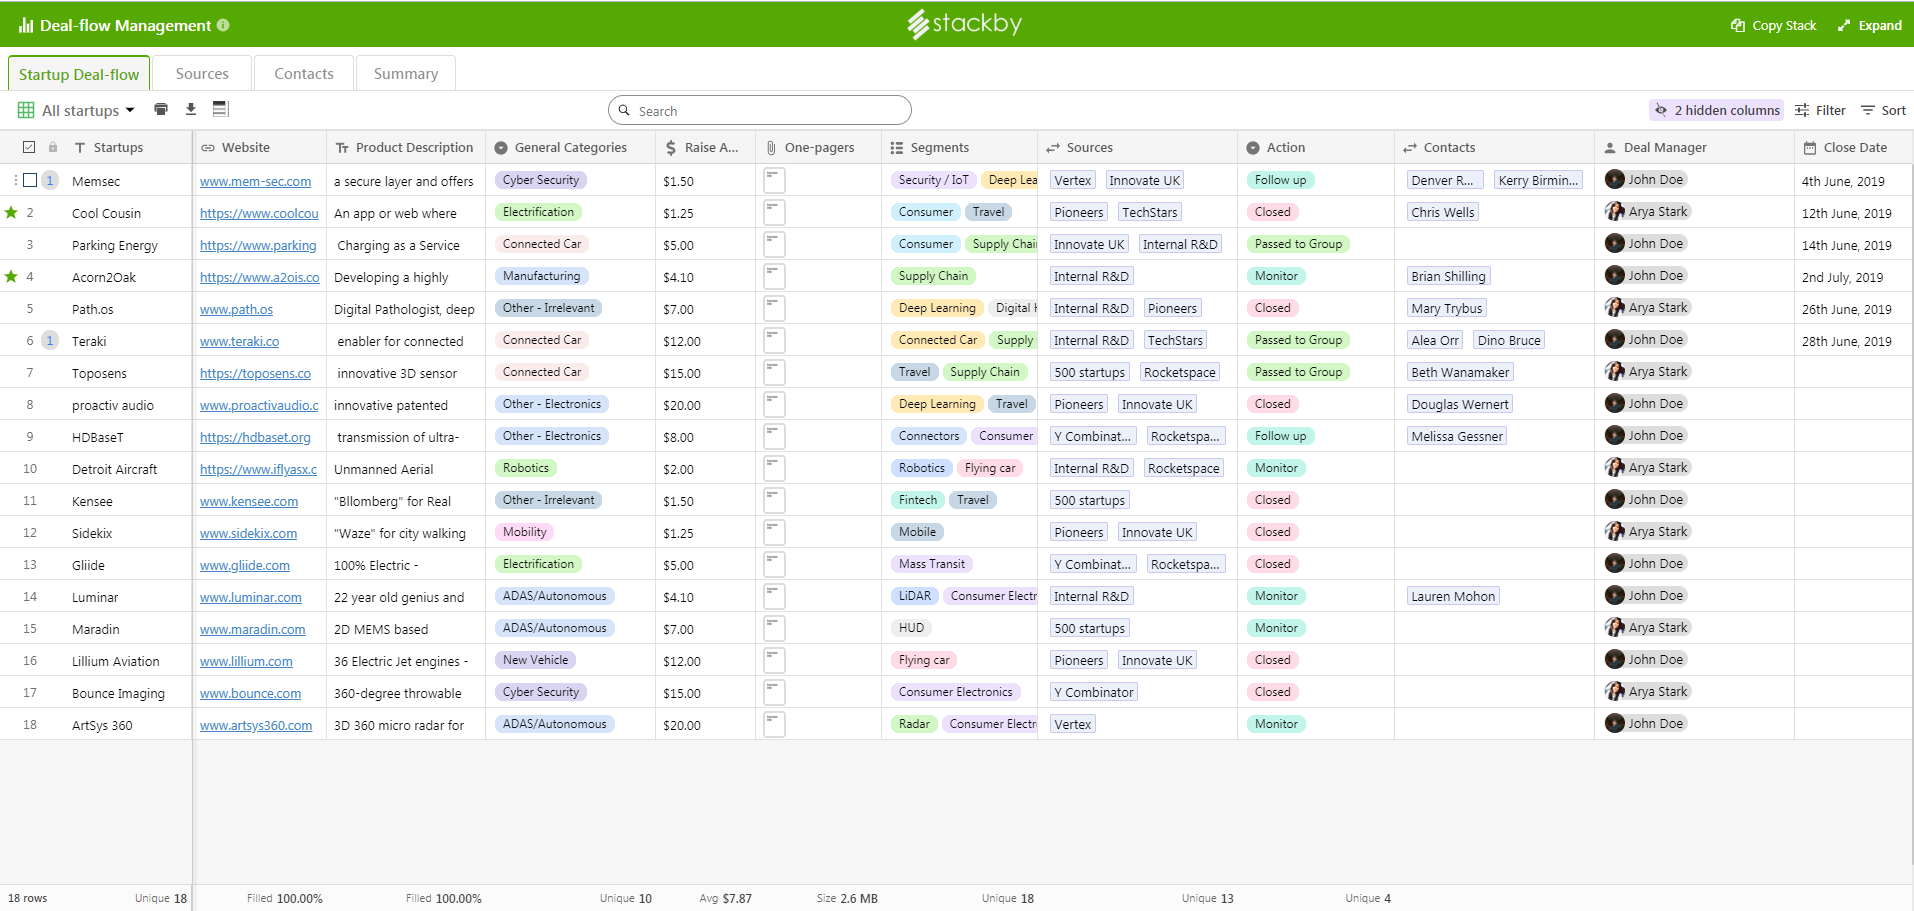
Task: Click the Unique 18 summary under Startups
Action: click(161, 898)
